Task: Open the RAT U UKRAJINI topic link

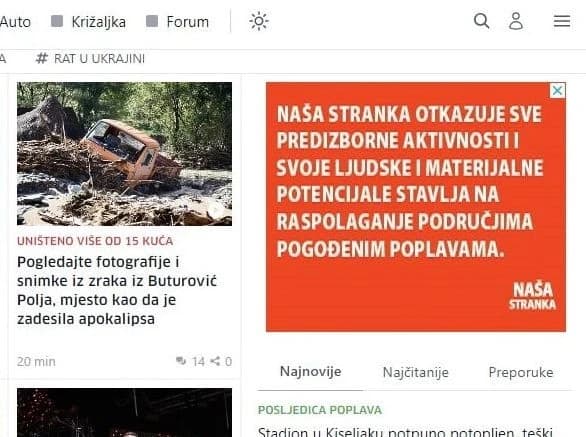Action: pos(99,59)
